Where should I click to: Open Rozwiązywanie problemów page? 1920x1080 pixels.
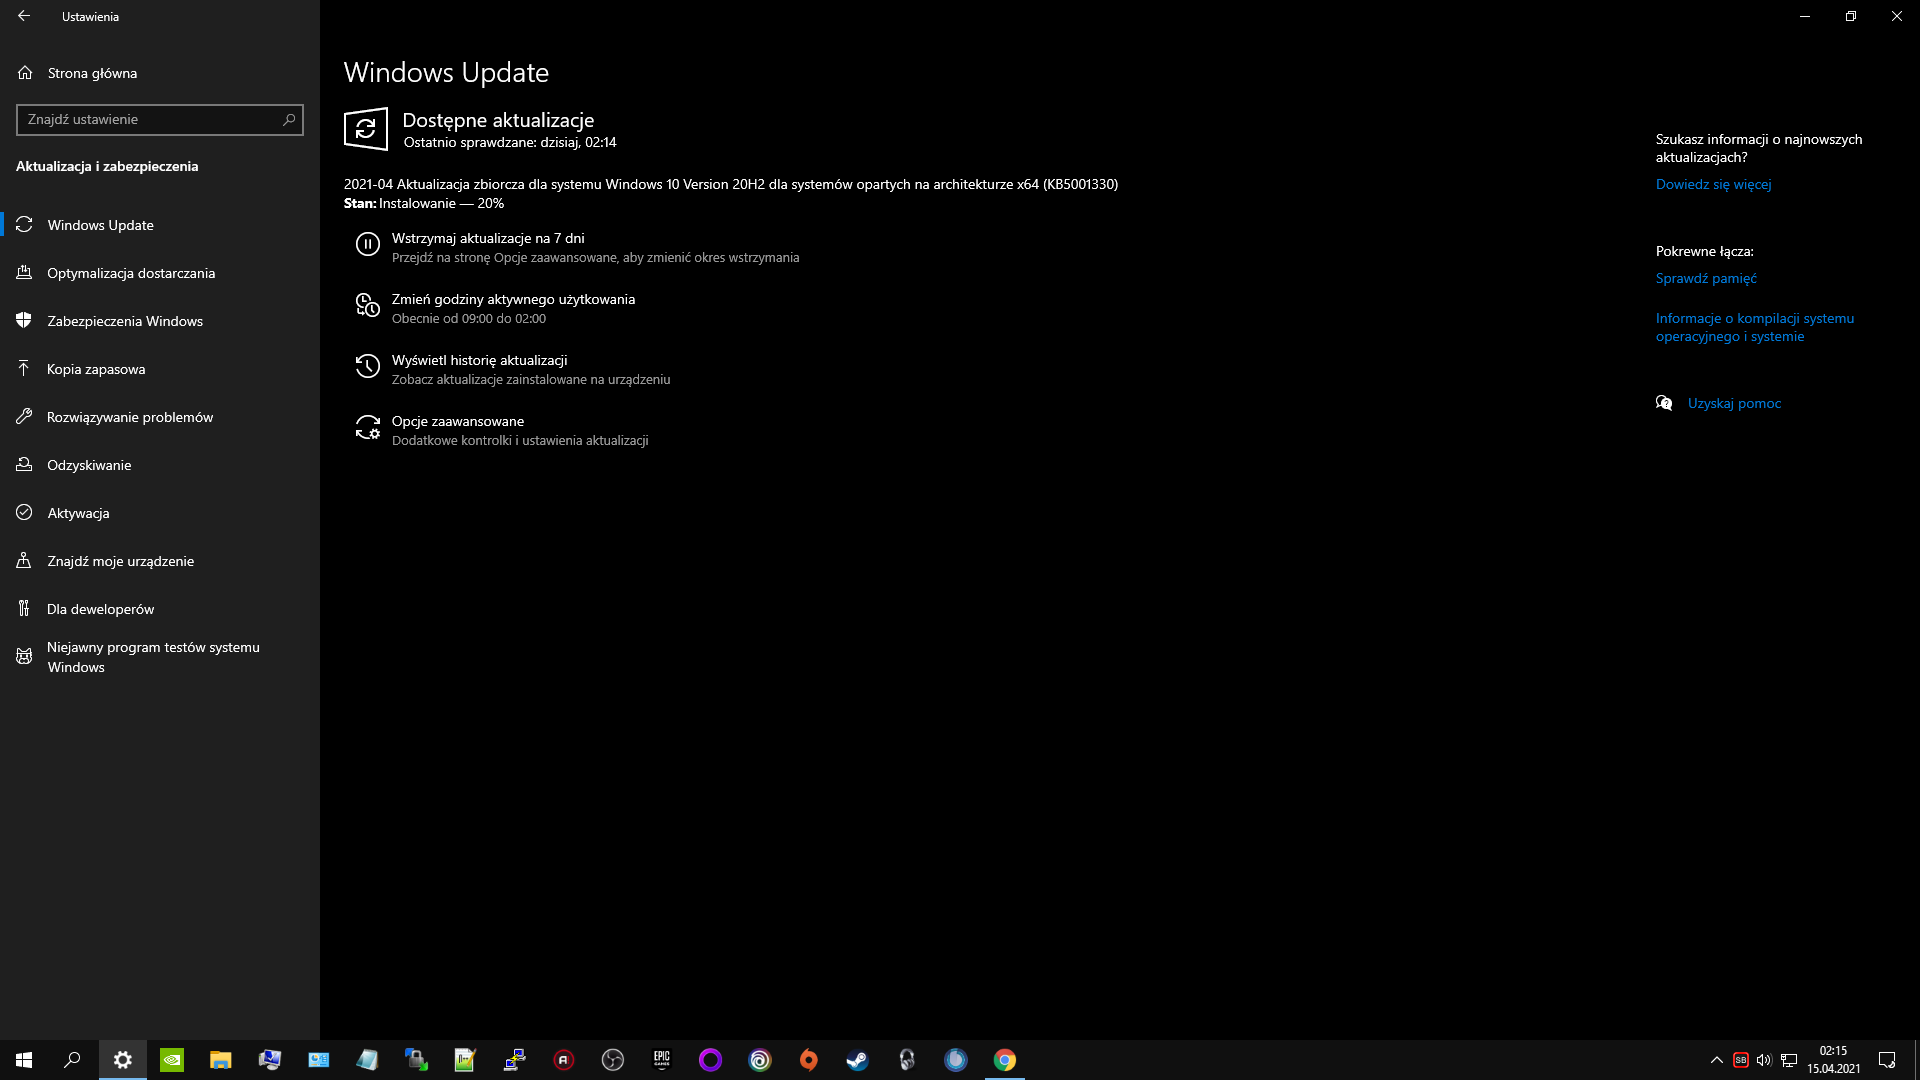click(129, 417)
